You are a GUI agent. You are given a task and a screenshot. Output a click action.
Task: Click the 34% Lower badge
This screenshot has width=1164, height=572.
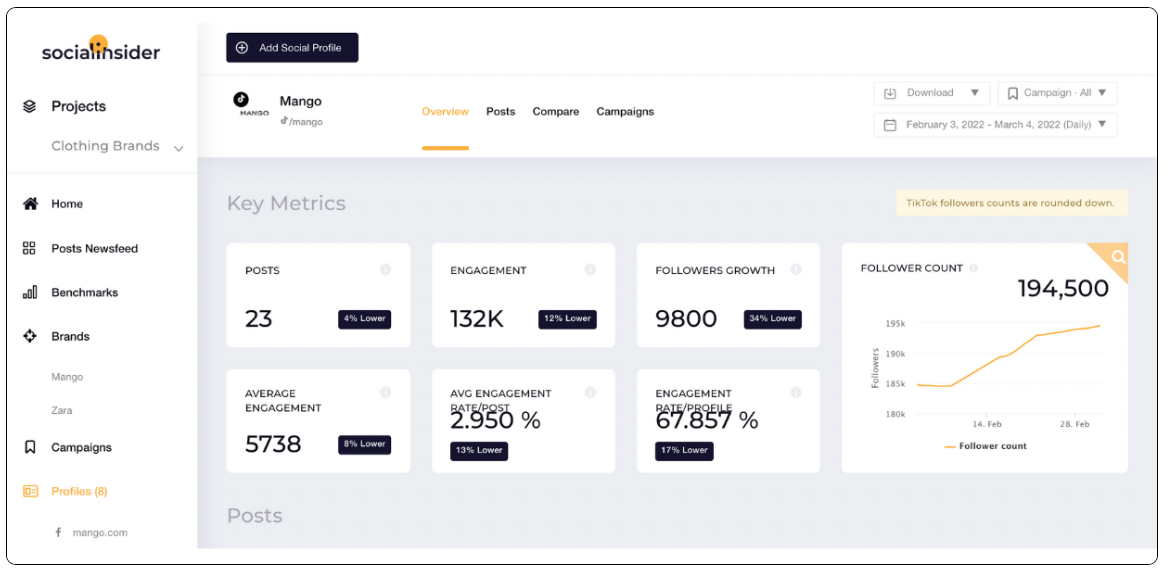coord(773,319)
